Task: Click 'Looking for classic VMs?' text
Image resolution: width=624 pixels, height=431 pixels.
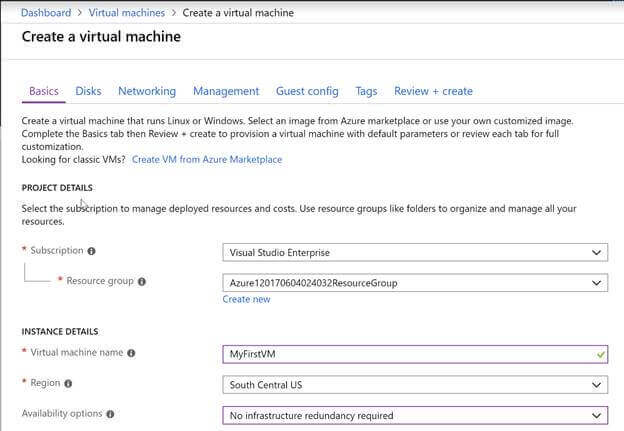Action: click(x=73, y=160)
